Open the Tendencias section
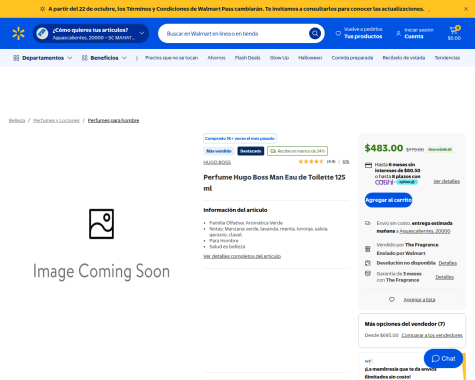Image resolution: width=475 pixels, height=380 pixels. (447, 58)
